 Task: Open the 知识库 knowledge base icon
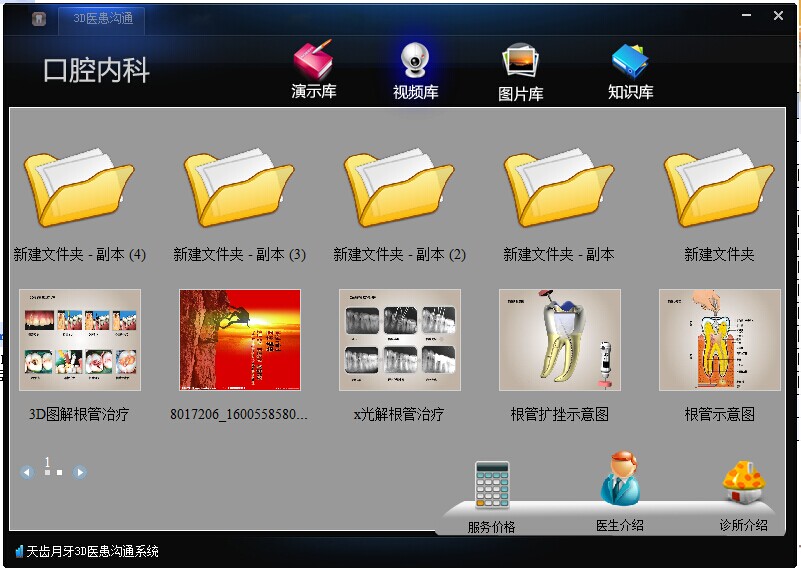click(630, 62)
